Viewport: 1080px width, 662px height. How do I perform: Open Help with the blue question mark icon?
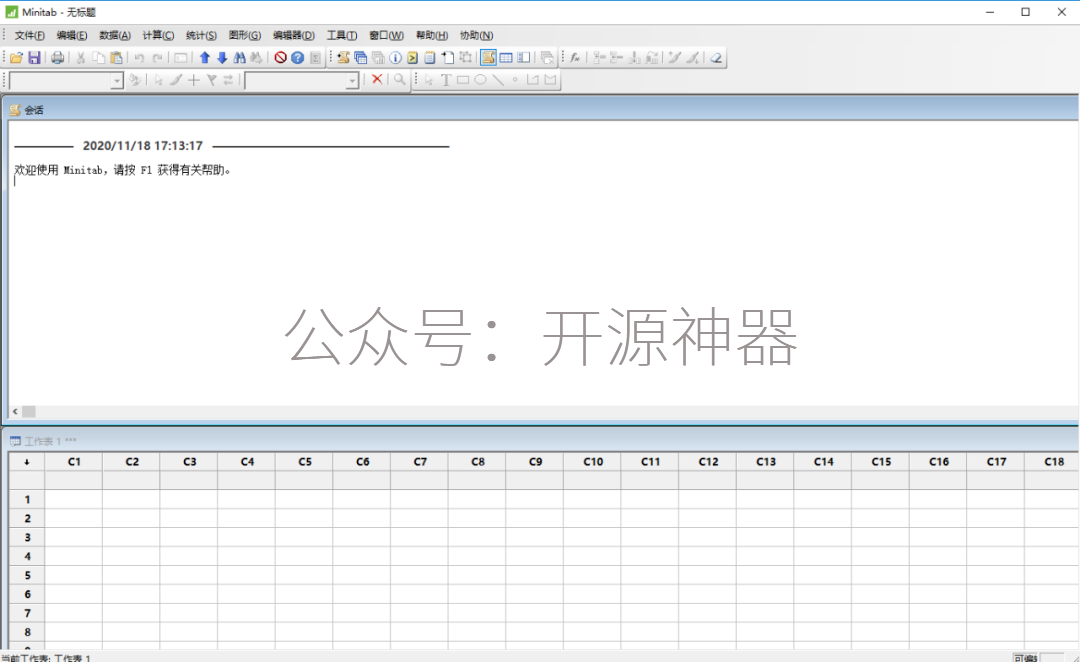coord(298,58)
